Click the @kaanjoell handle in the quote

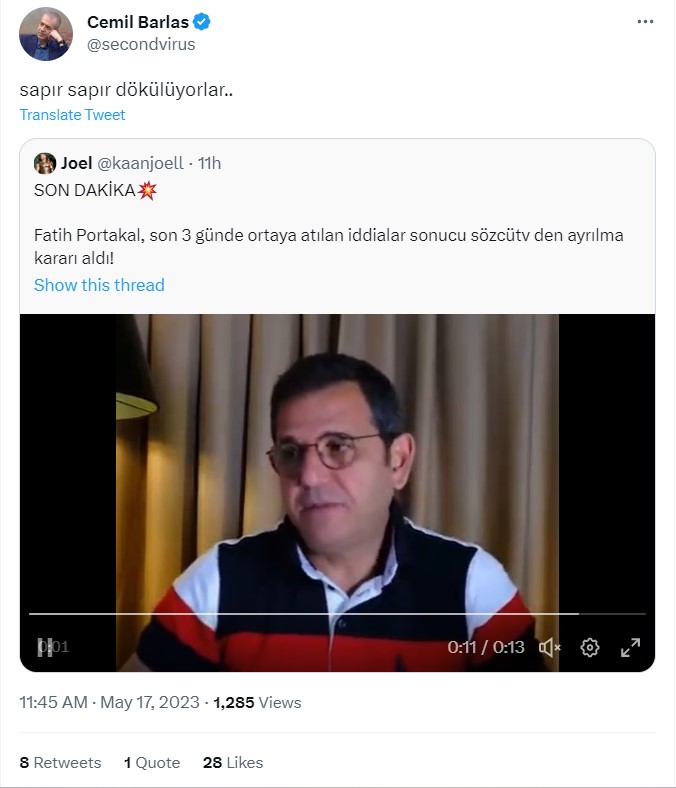click(x=142, y=163)
